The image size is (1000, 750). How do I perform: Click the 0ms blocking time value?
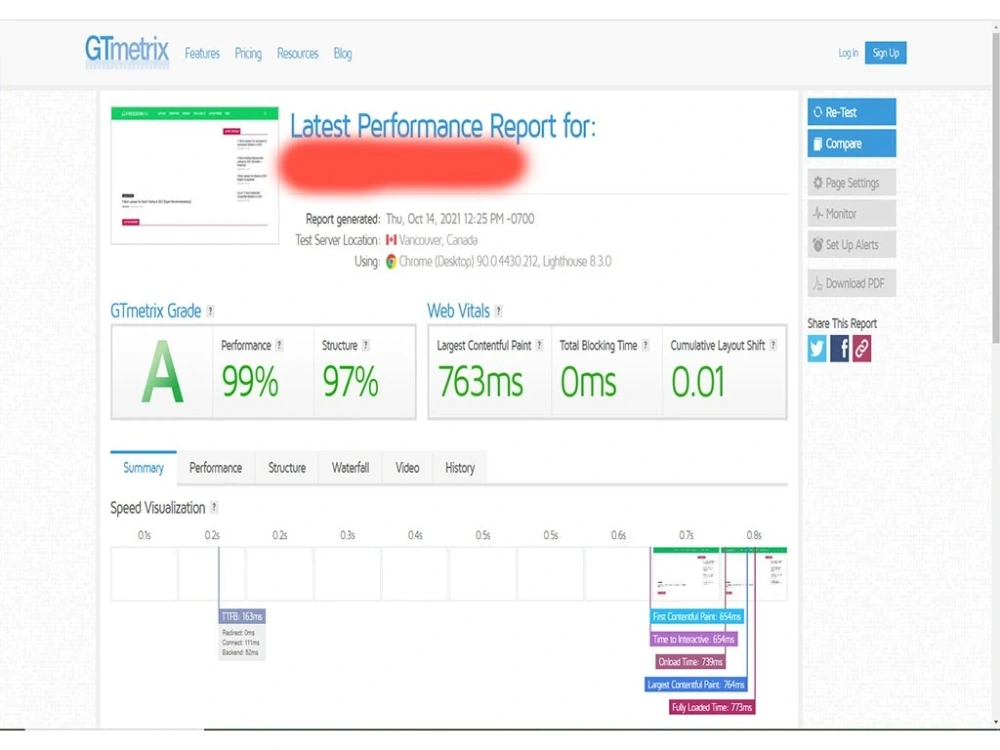coord(588,382)
